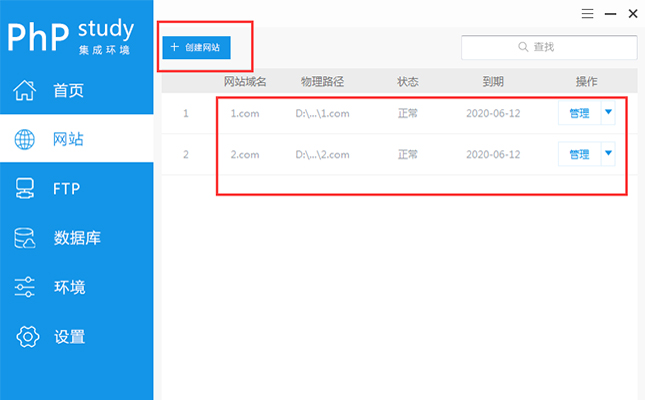645x400 pixels.
Task: Click the magnifier icon in search box
Action: 523,47
